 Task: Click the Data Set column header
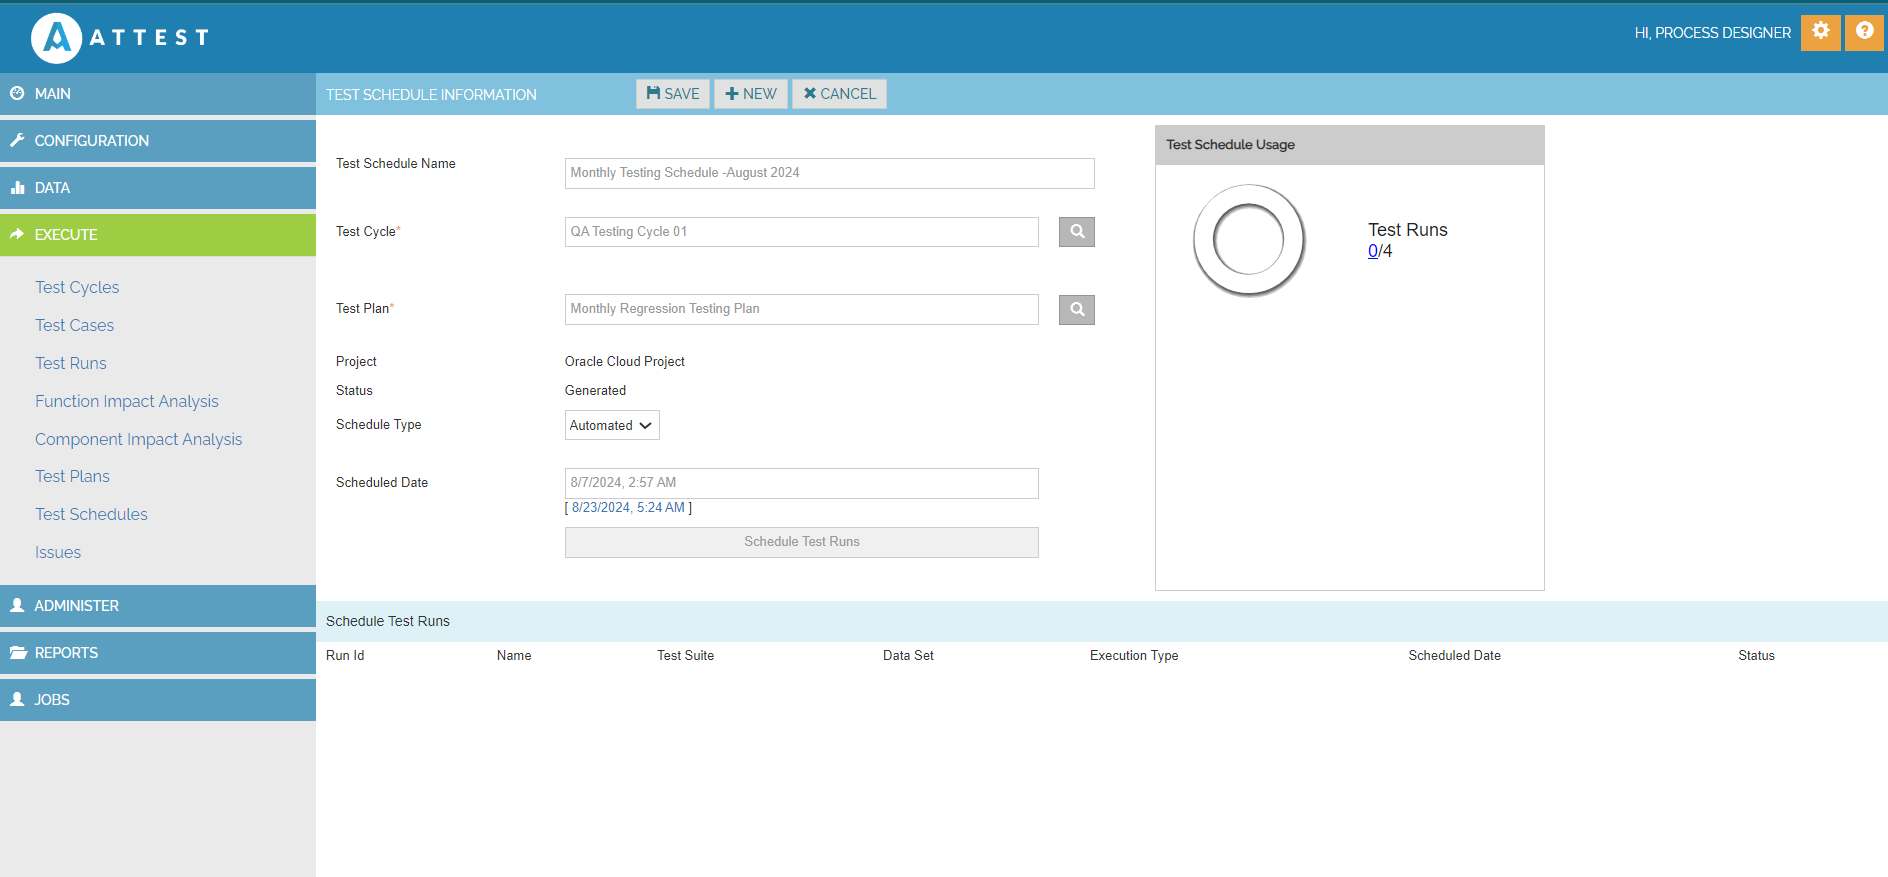pos(908,656)
